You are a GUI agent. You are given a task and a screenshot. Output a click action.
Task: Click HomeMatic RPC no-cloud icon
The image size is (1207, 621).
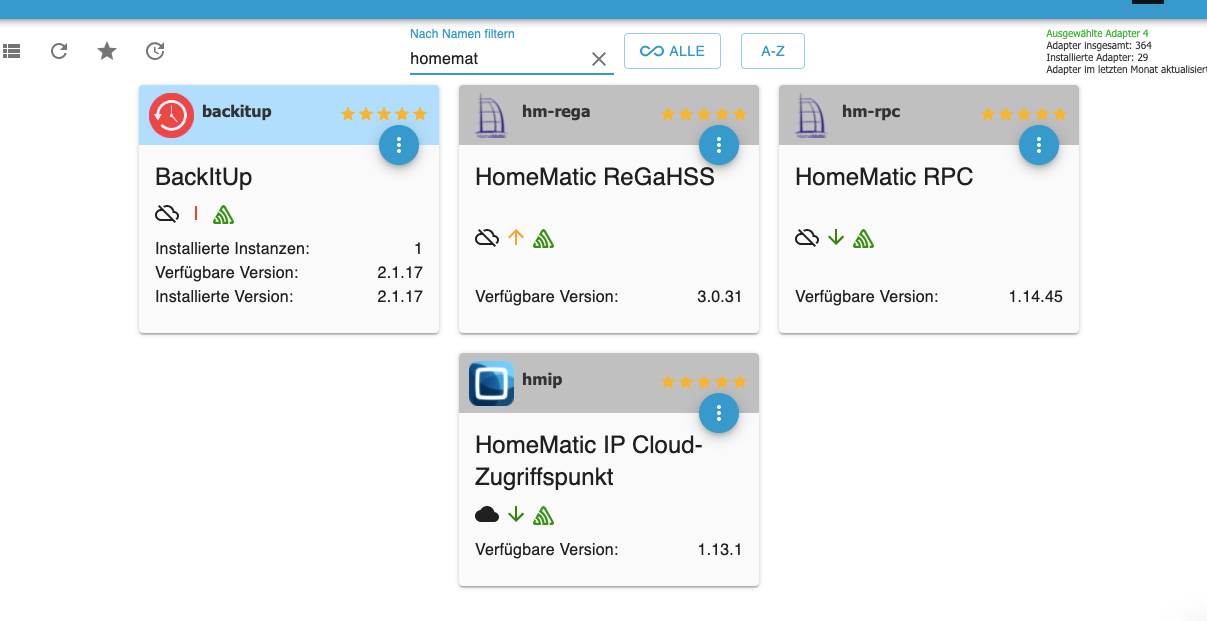click(x=807, y=238)
